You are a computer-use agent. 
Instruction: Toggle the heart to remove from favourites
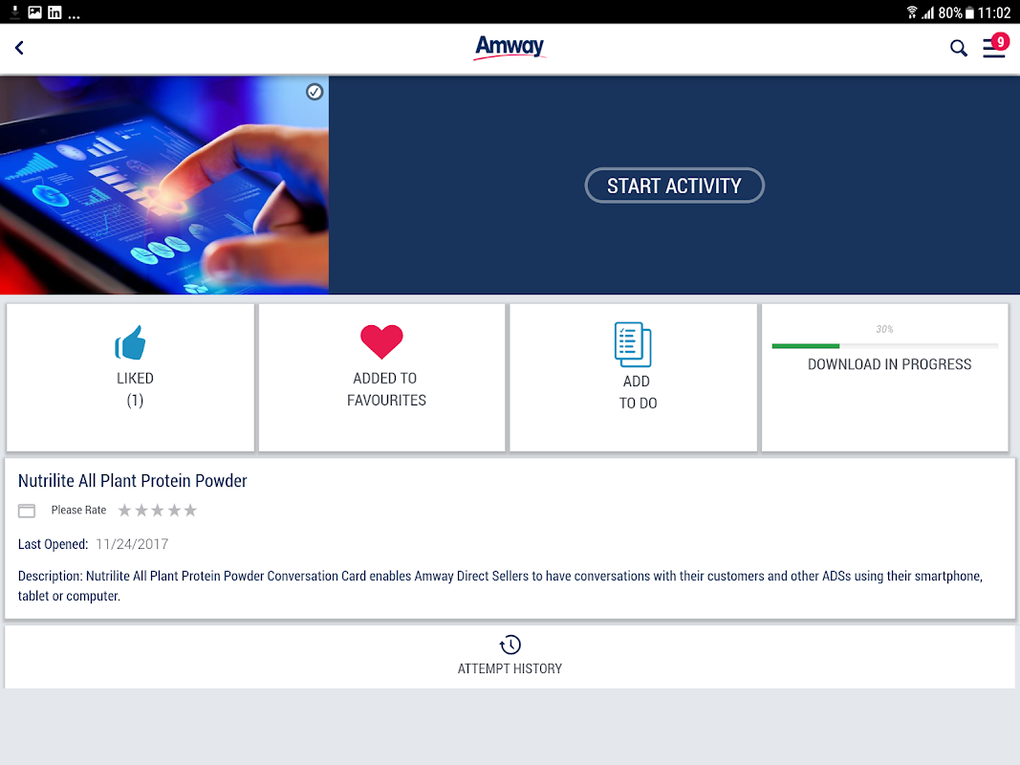click(x=383, y=341)
